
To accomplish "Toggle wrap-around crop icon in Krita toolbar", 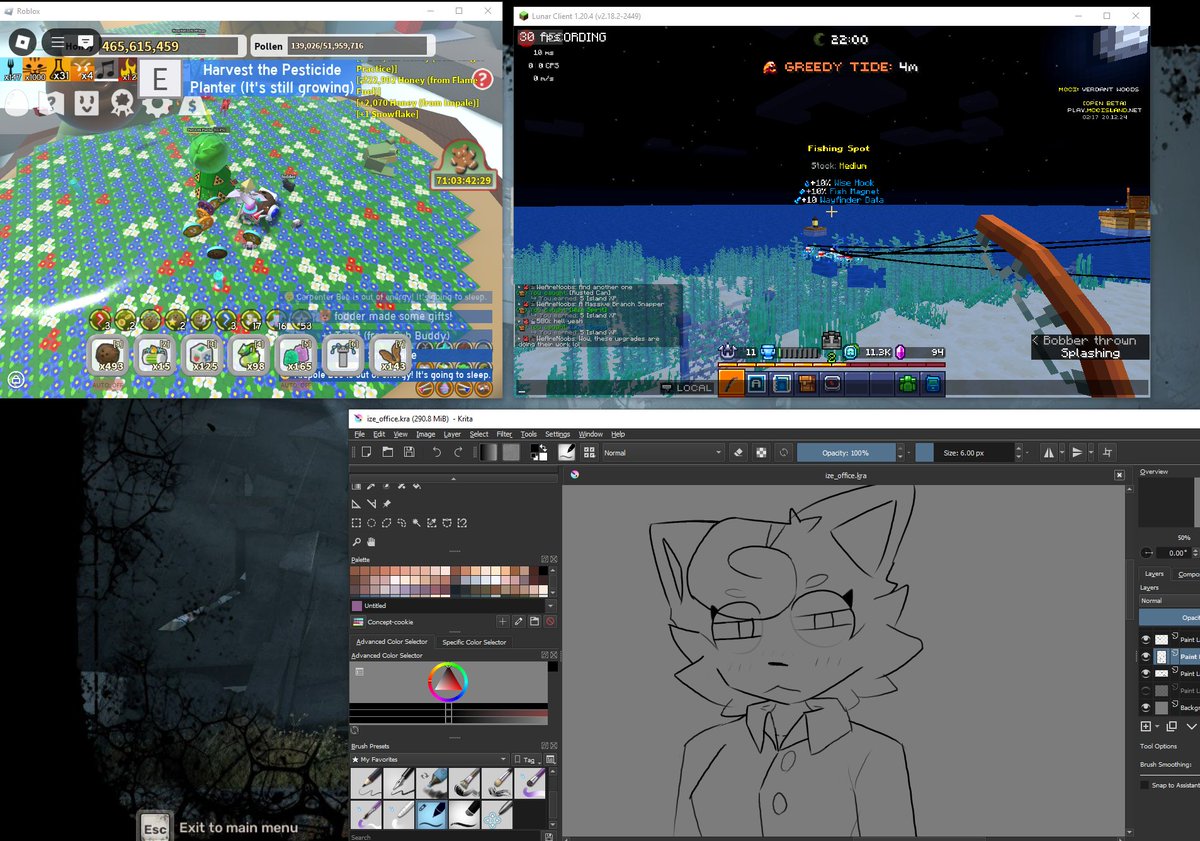I will pos(1107,452).
